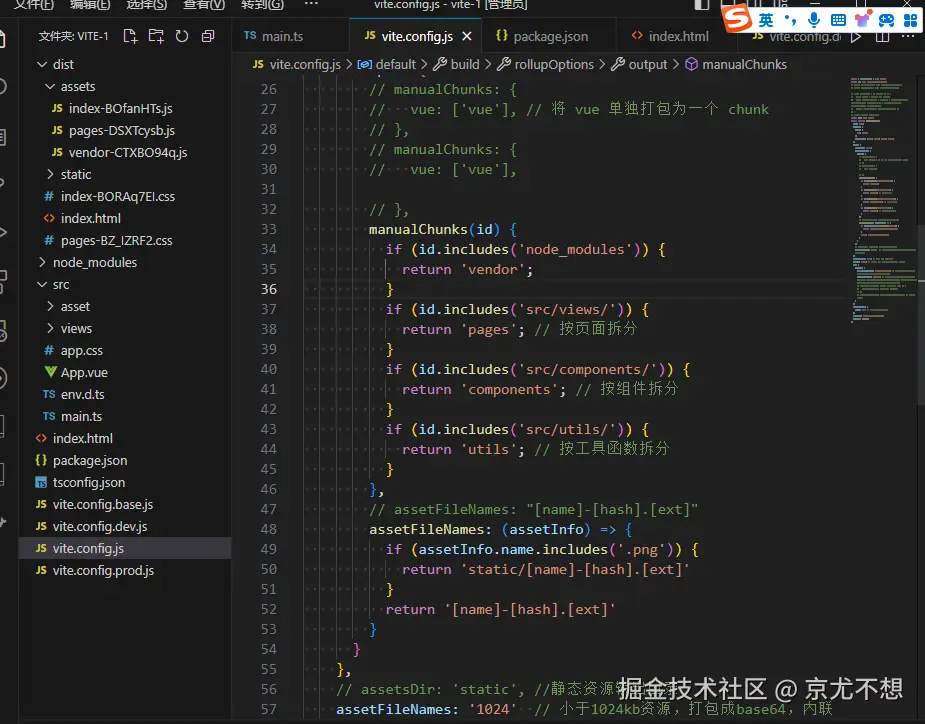This screenshot has height=724, width=925.
Task: Place cursor on return 'vendor' line
Action: point(467,269)
